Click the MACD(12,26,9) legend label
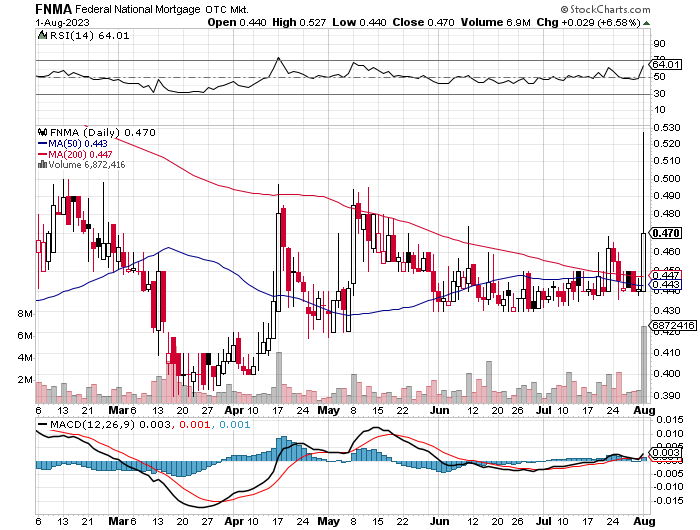This screenshot has width=700, height=530. [x=92, y=424]
